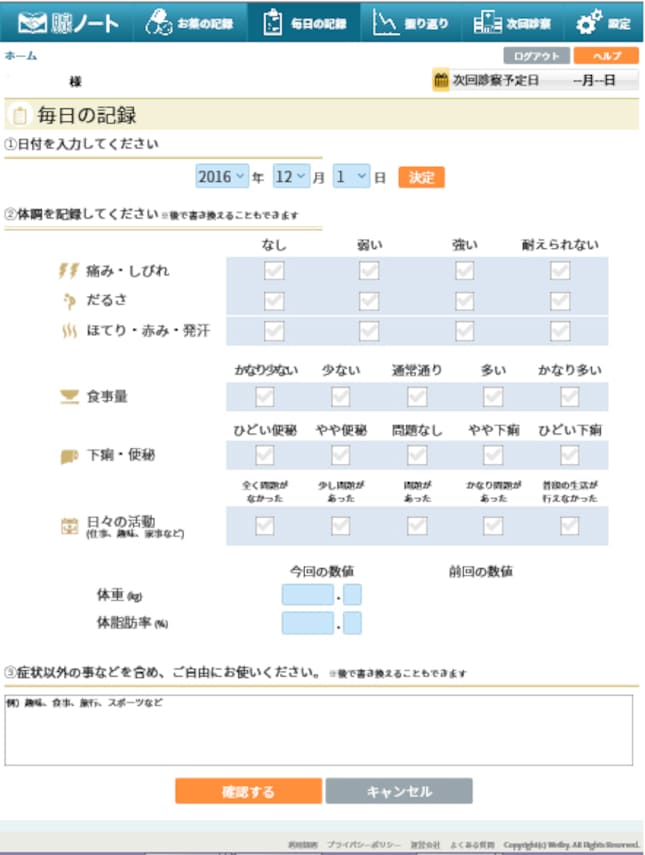The height and width of the screenshot is (855, 645).
Task: Click the lightning icon for 痛み・しびれ
Action: coord(69,270)
